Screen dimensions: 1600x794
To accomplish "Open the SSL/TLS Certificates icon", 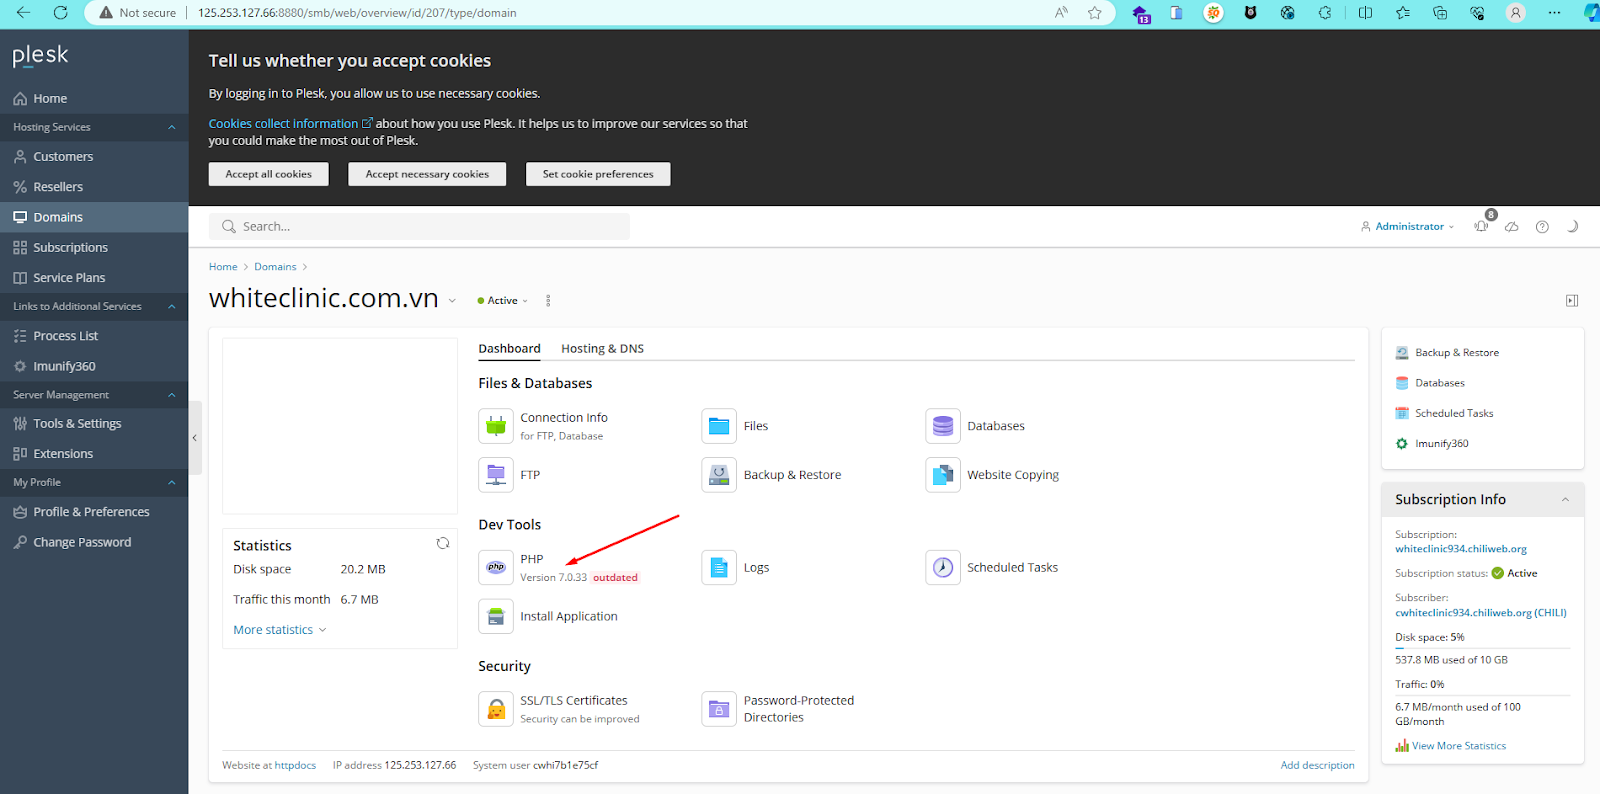I will (x=496, y=709).
